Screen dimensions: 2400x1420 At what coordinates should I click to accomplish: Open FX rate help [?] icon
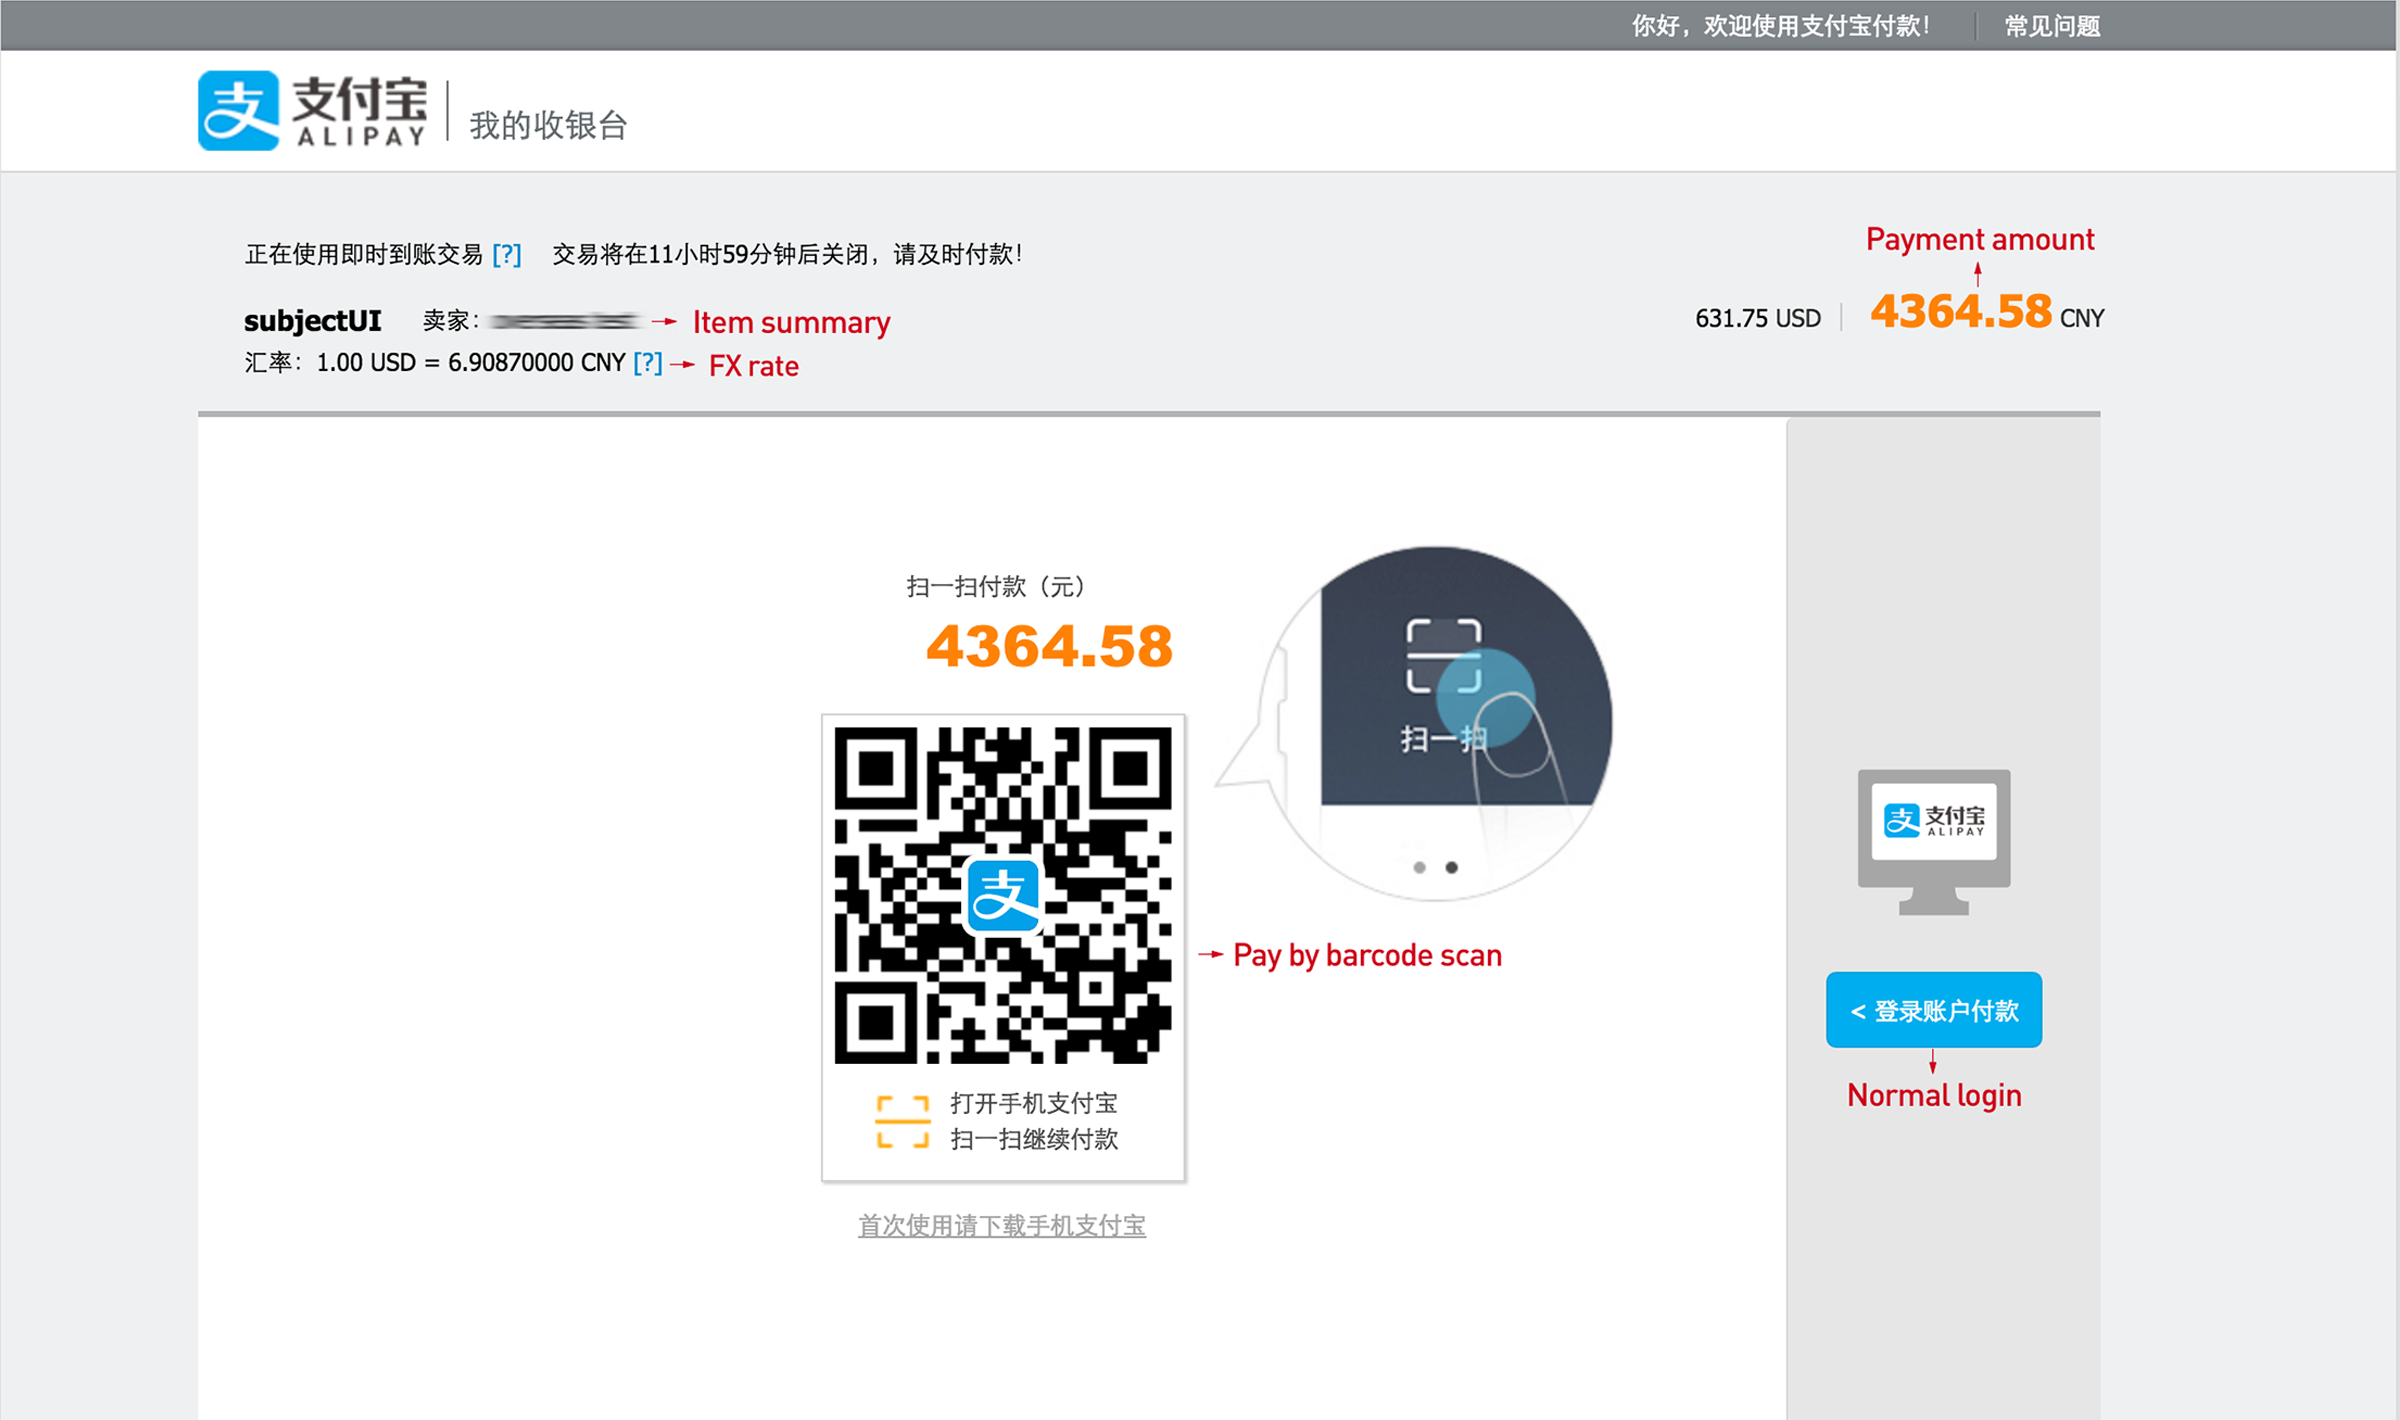click(648, 363)
